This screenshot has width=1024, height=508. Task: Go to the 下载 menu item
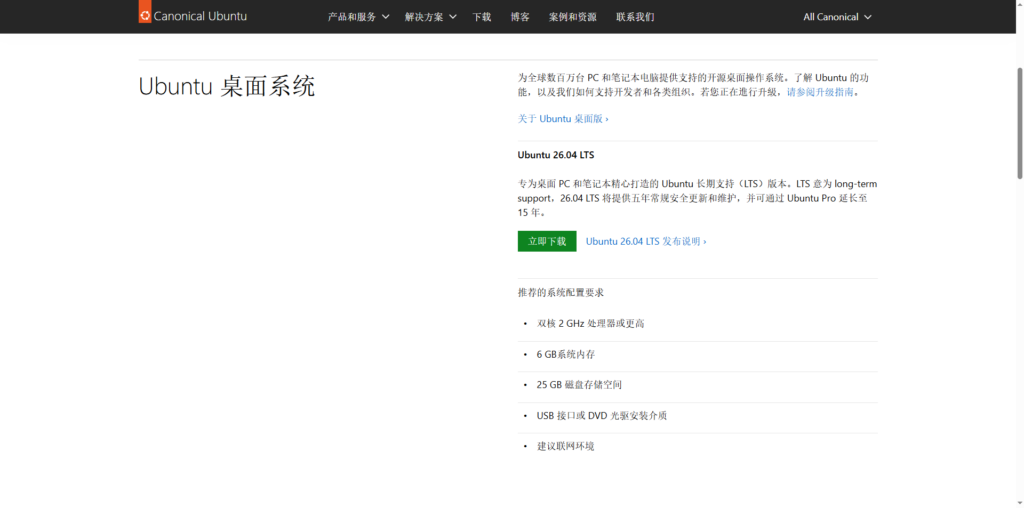tap(482, 17)
